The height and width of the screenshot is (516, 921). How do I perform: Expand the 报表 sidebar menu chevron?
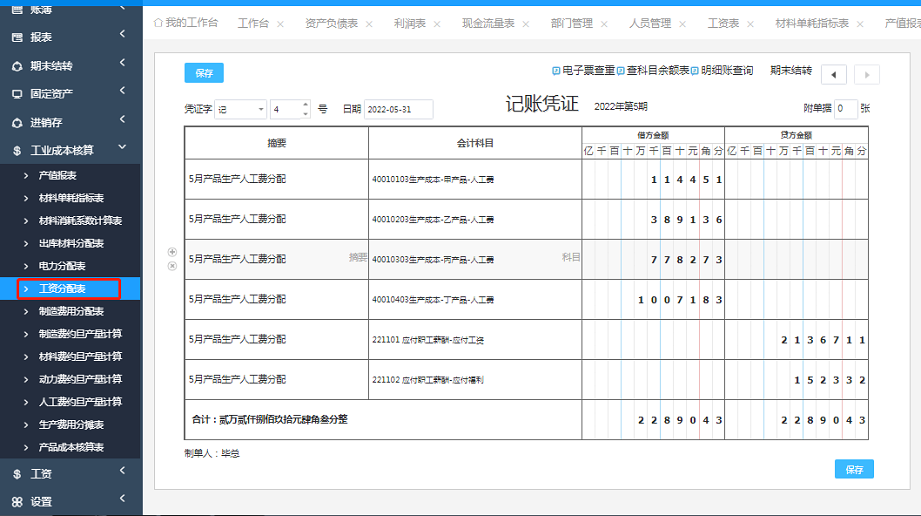coord(123,34)
